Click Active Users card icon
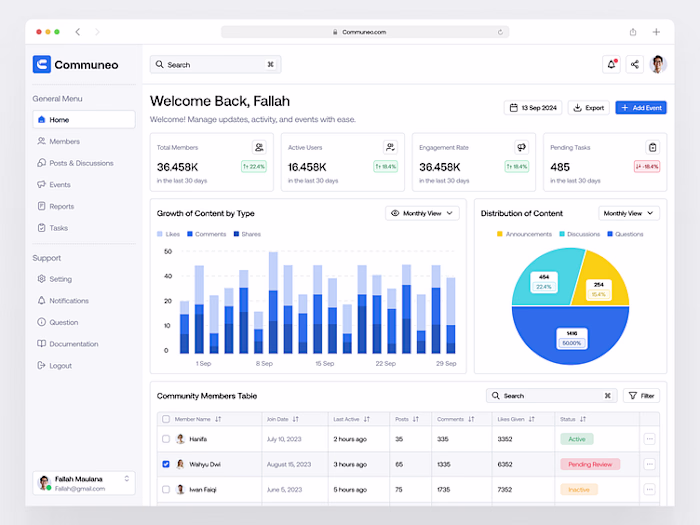Screen dimensions: 700x525 (x=390, y=147)
